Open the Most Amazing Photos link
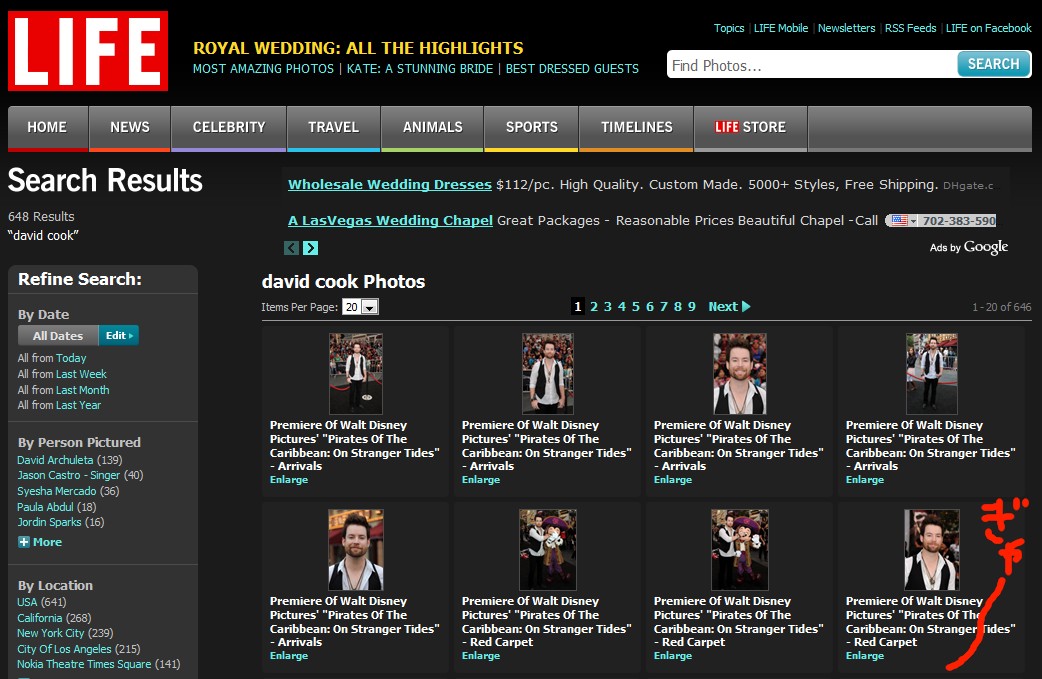This screenshot has height=679, width=1042. coord(263,69)
